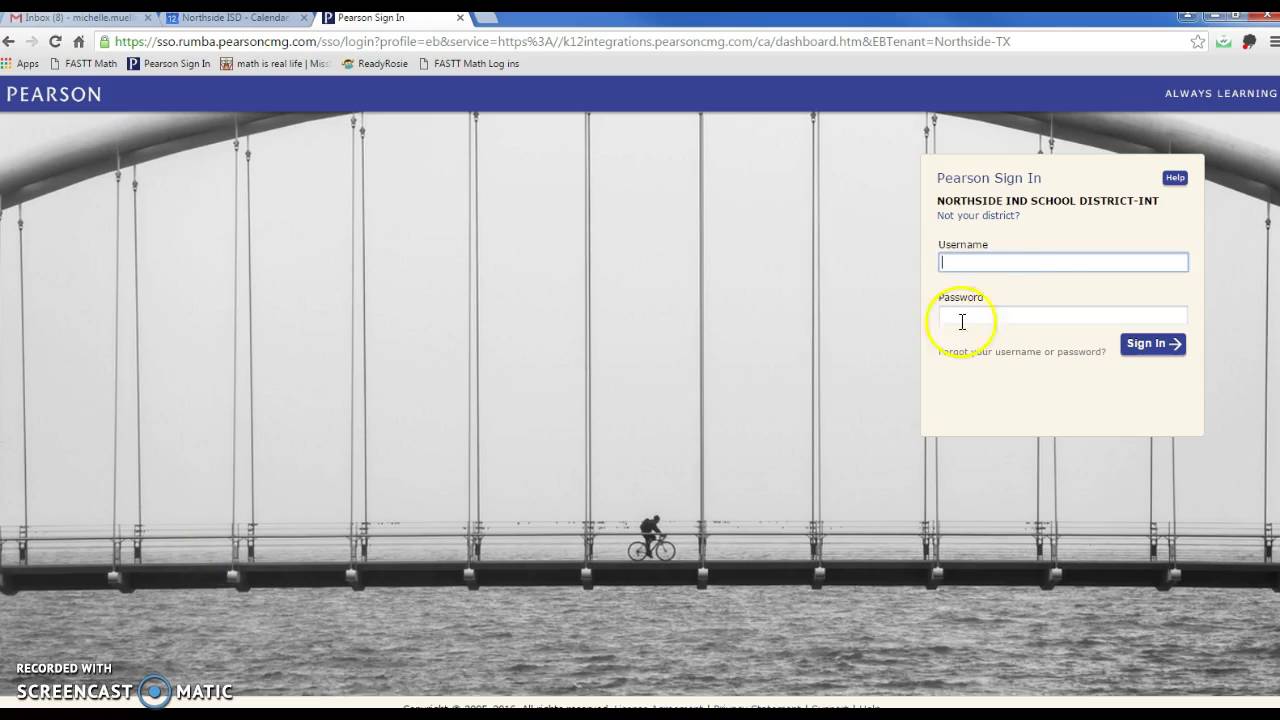1280x720 pixels.
Task: Open the browser home page icon
Action: coord(79,41)
